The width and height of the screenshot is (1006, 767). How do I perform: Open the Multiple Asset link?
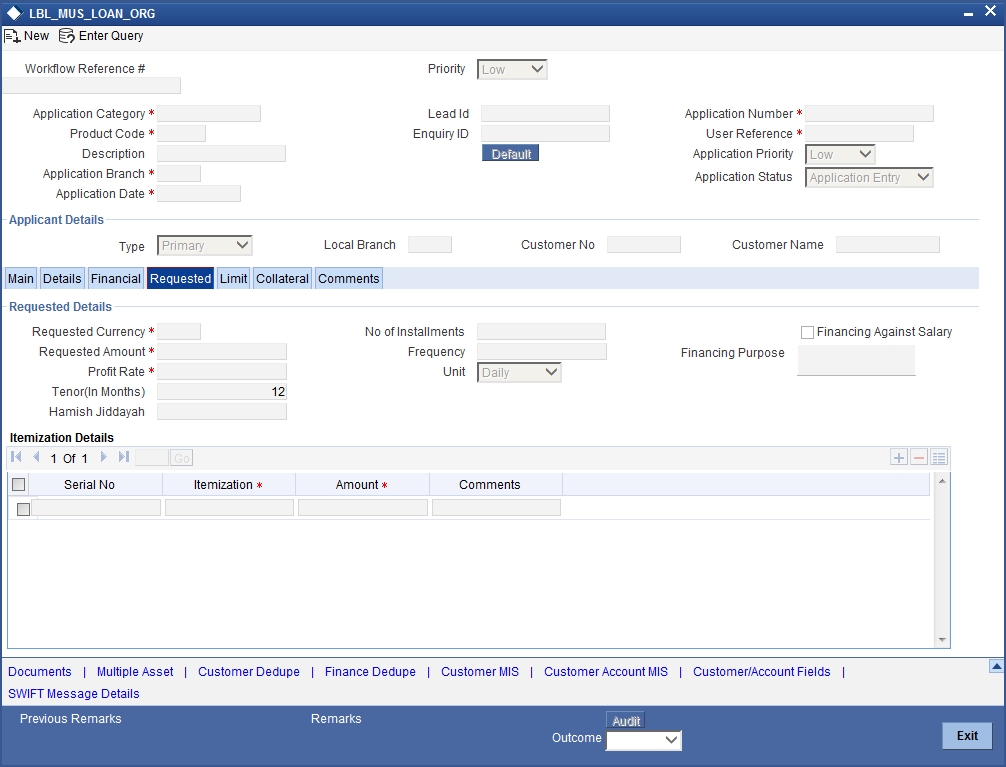(135, 671)
